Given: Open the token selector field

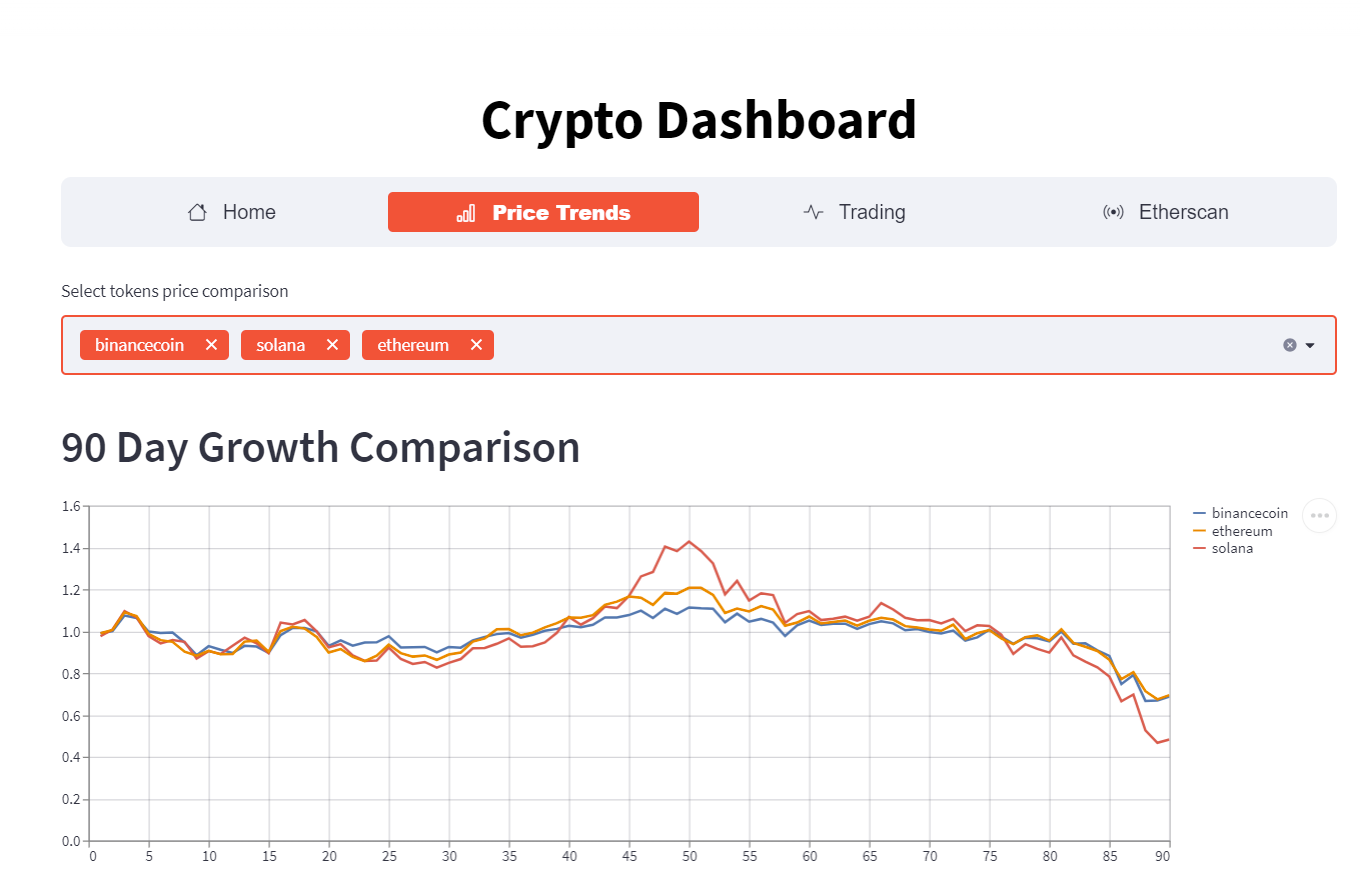Looking at the screenshot, I should [800, 345].
